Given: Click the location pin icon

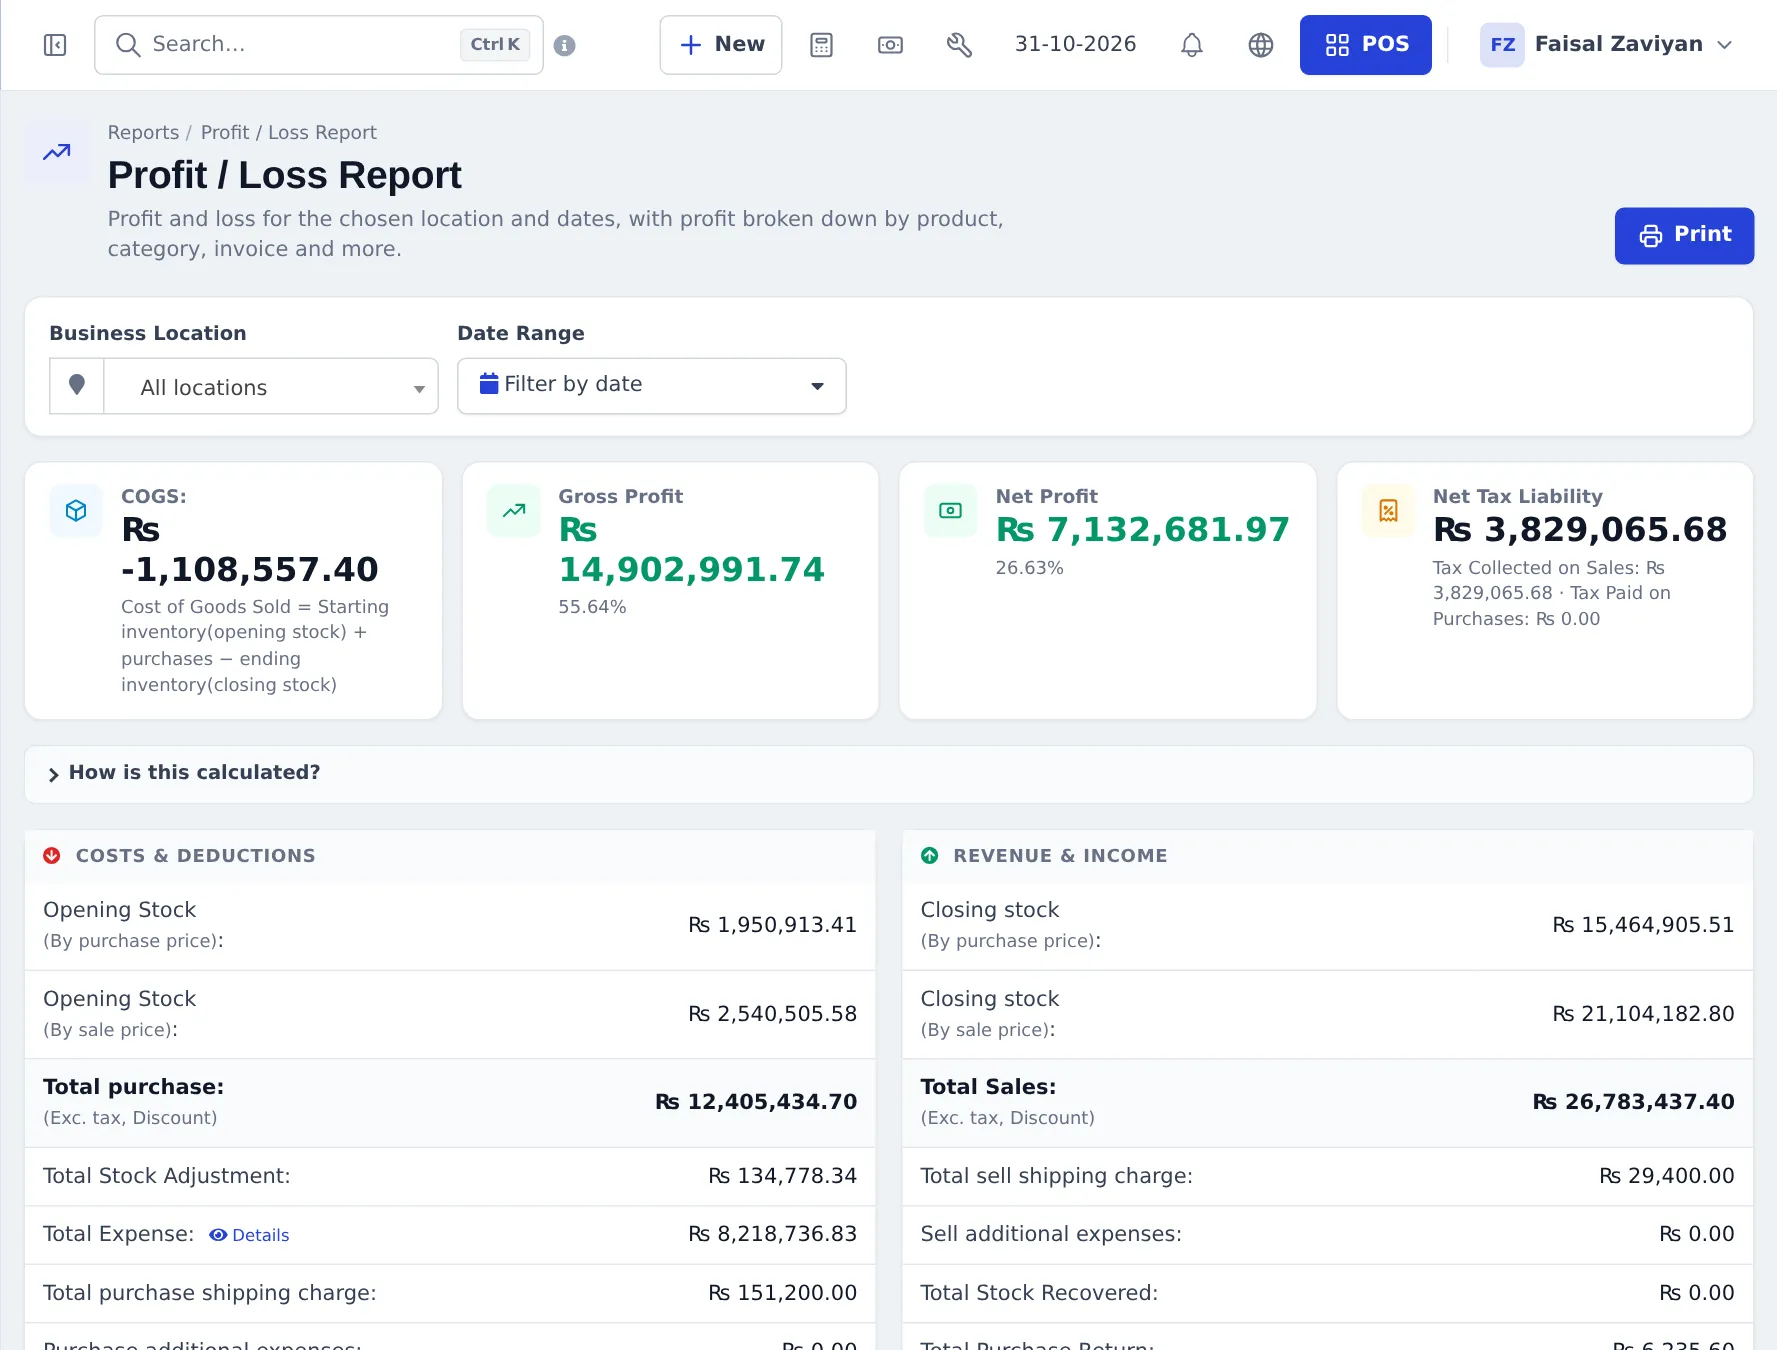Looking at the screenshot, I should tap(77, 385).
